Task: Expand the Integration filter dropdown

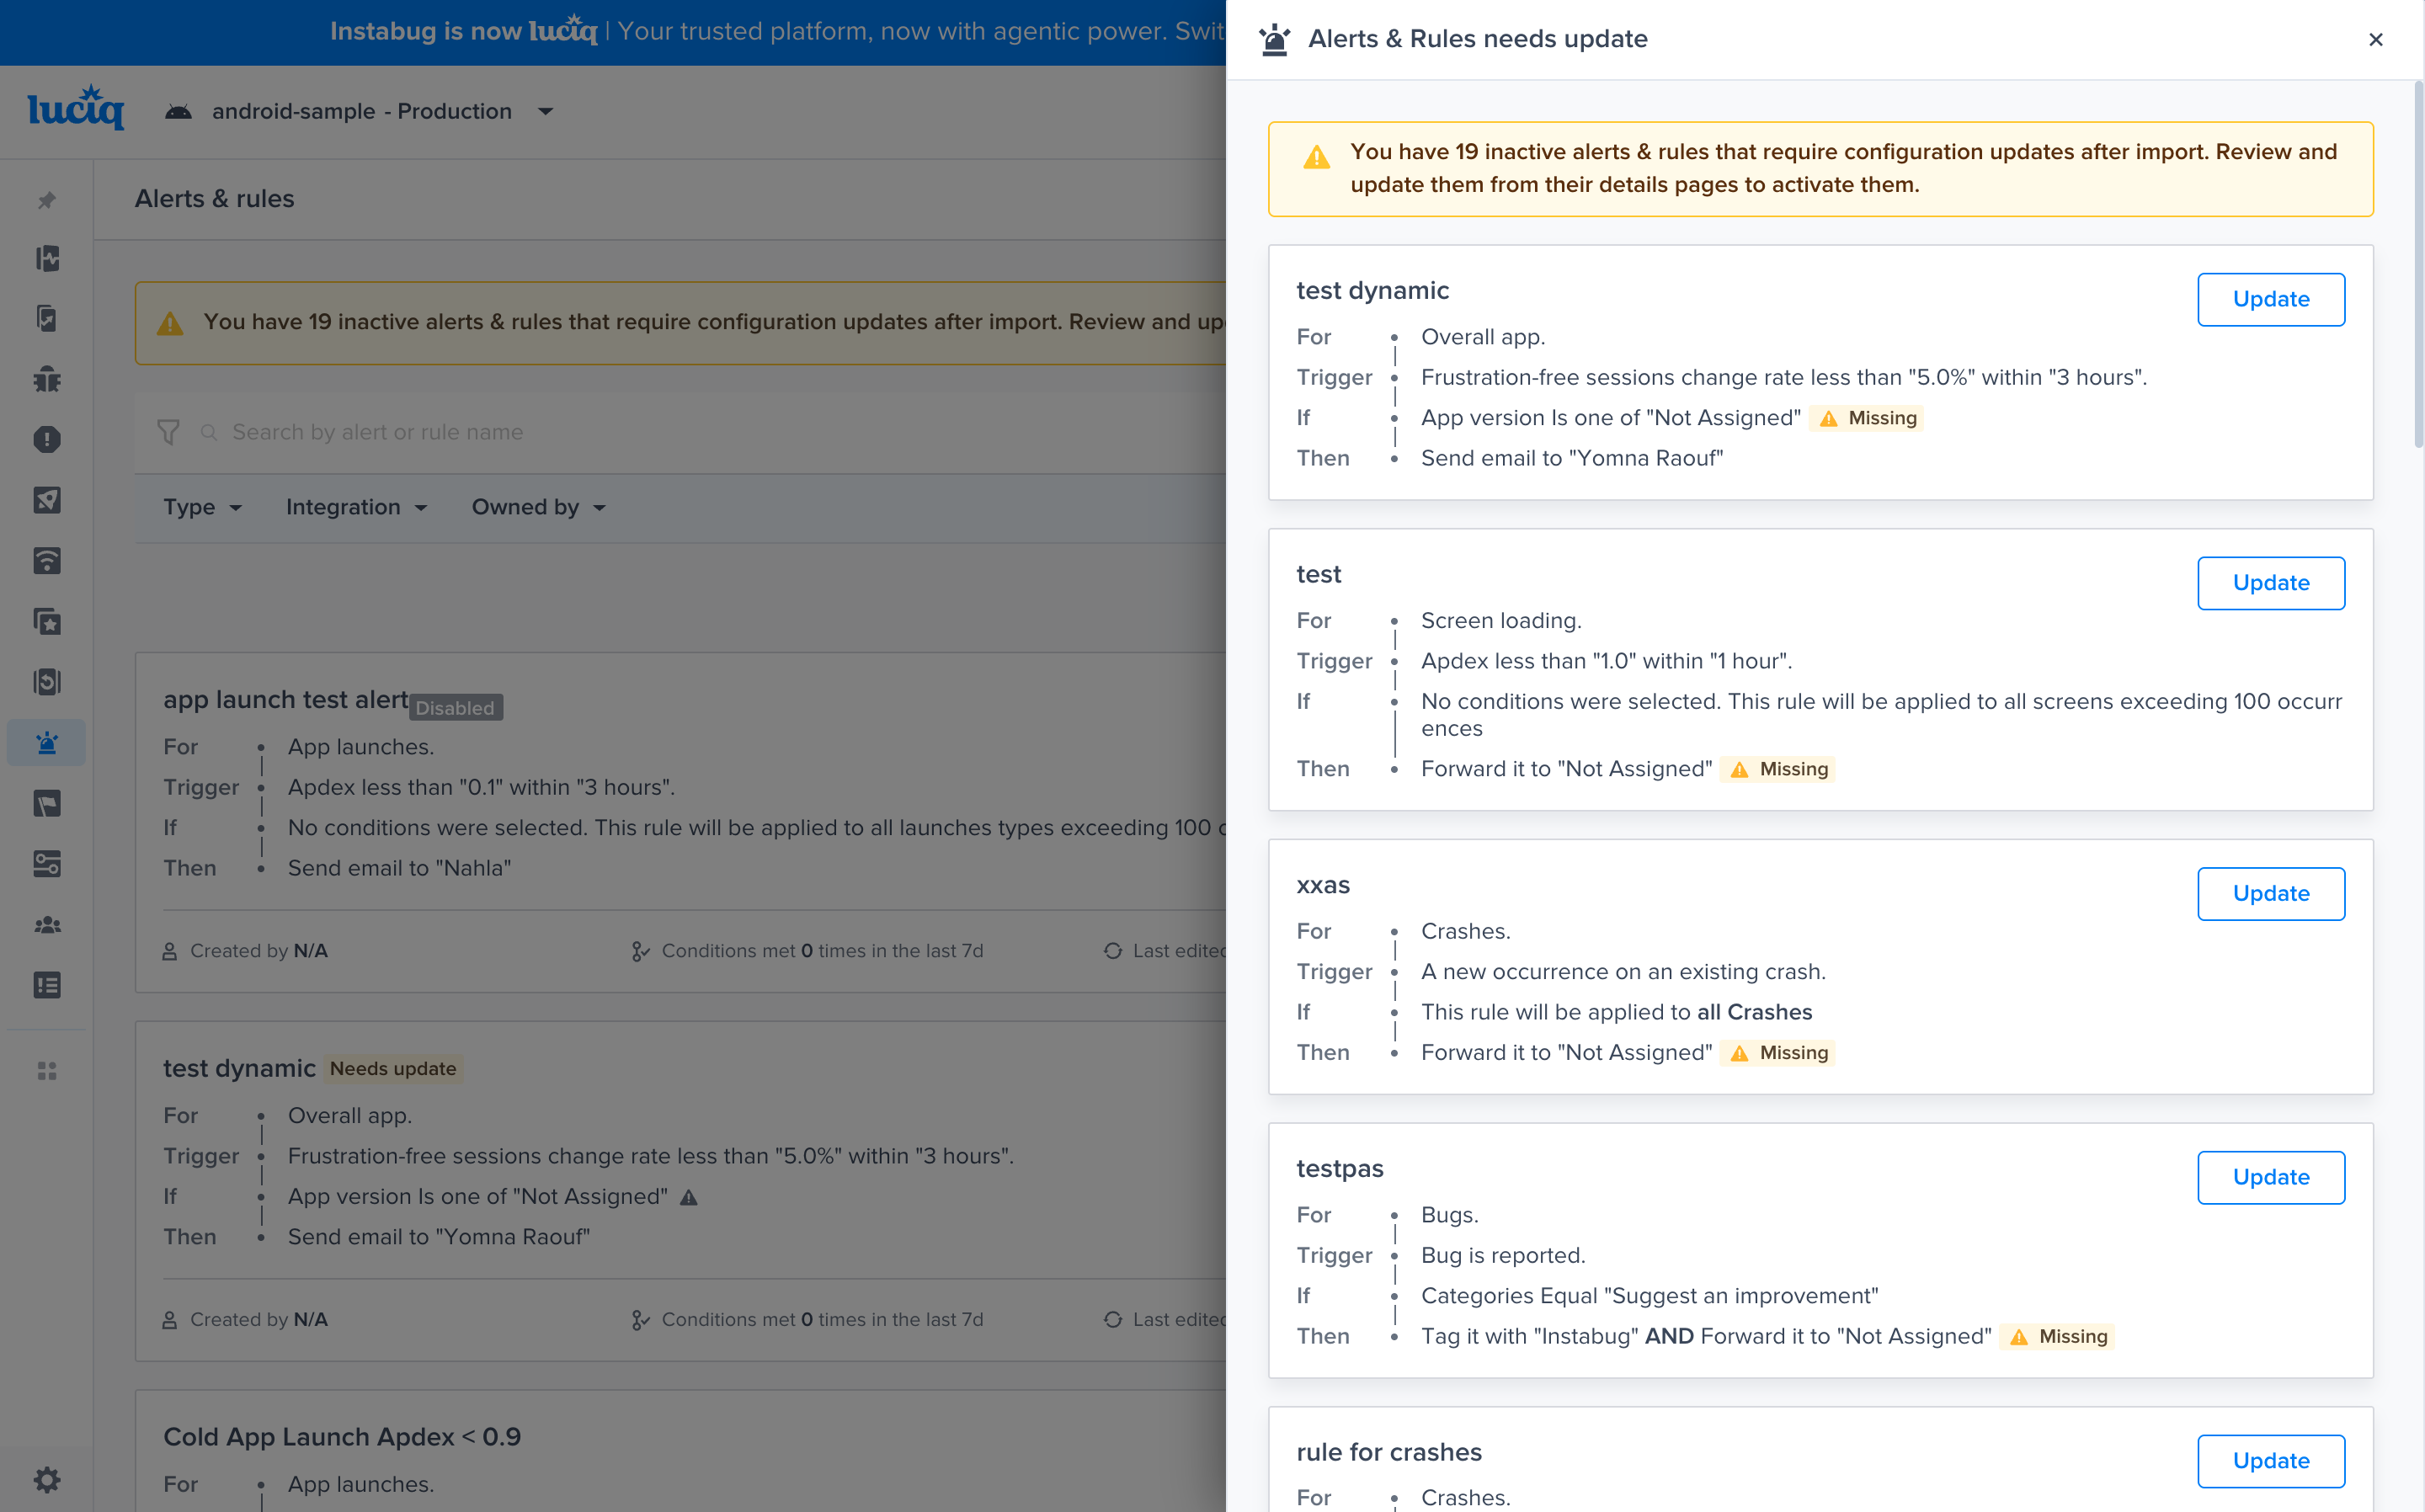Action: pos(356,507)
